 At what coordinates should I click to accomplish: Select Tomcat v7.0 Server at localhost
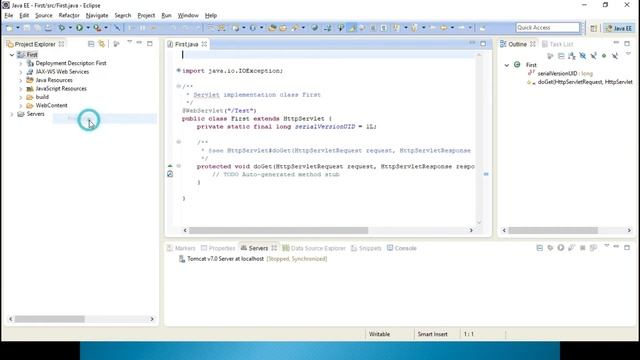[x=253, y=259]
